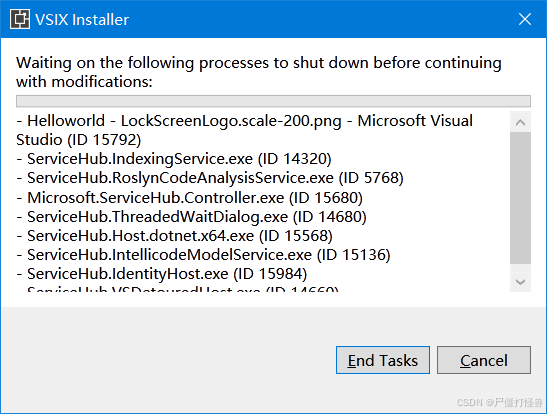The height and width of the screenshot is (414, 547).
Task: Click the process list scroll up arrow
Action: 520,122
